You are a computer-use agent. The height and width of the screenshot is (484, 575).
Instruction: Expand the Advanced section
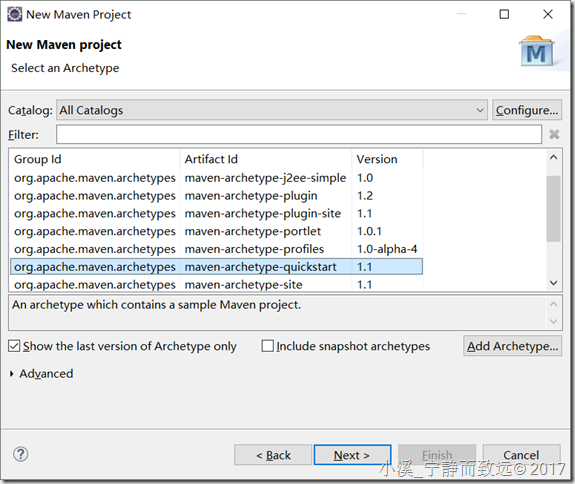[x=12, y=374]
